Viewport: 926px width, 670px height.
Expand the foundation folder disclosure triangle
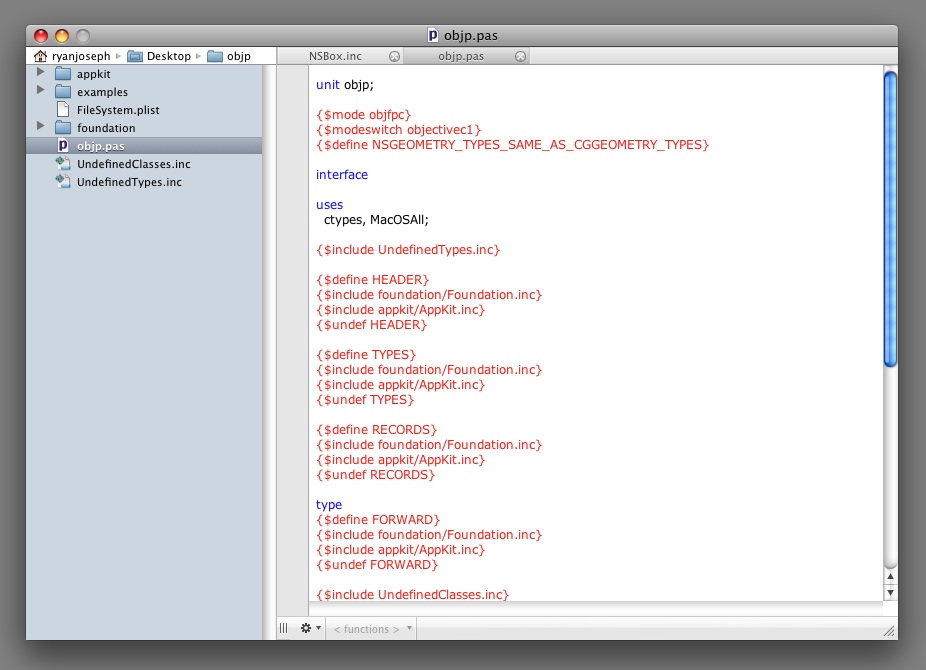40,126
